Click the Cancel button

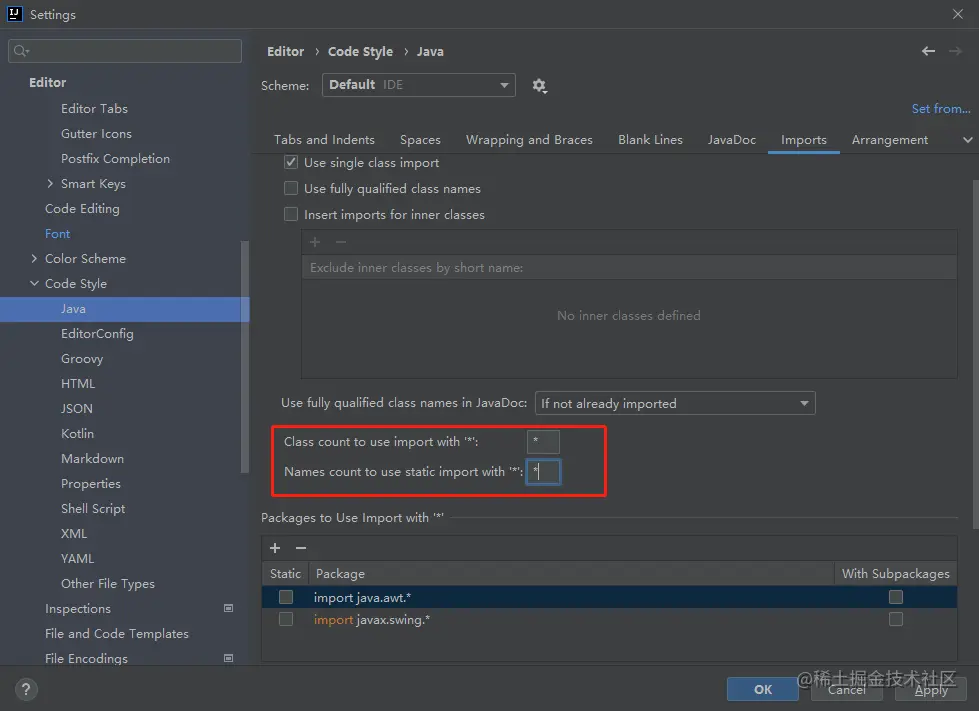[x=847, y=689]
